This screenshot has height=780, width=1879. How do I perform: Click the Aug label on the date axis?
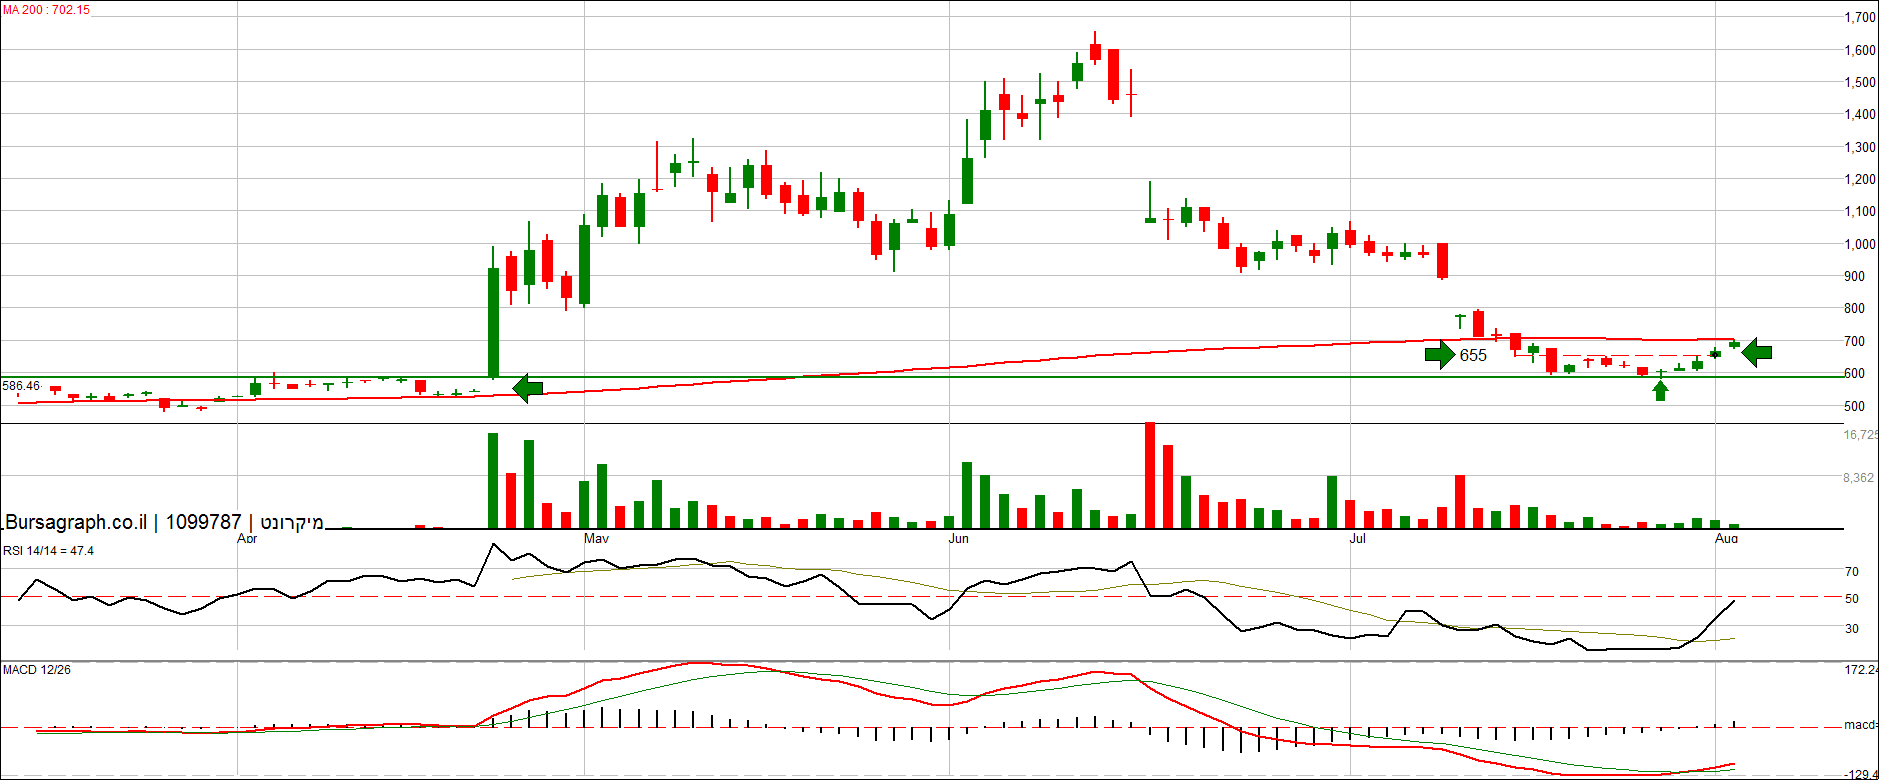(x=1726, y=539)
